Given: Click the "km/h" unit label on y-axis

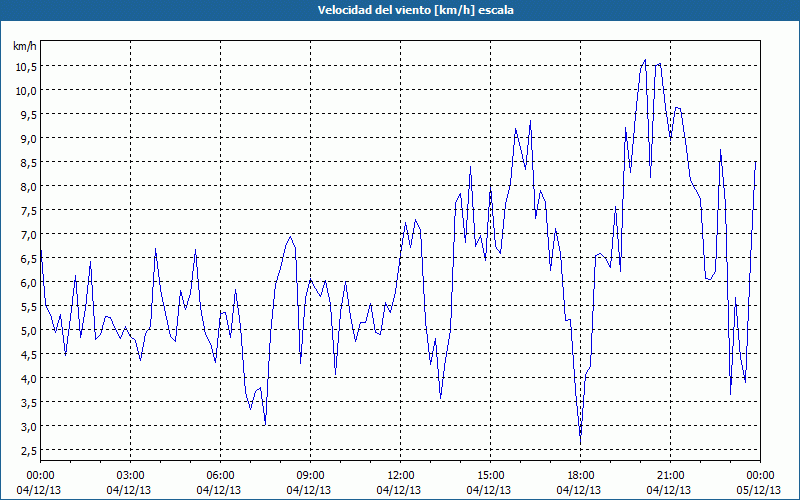Looking at the screenshot, I should coord(25,46).
